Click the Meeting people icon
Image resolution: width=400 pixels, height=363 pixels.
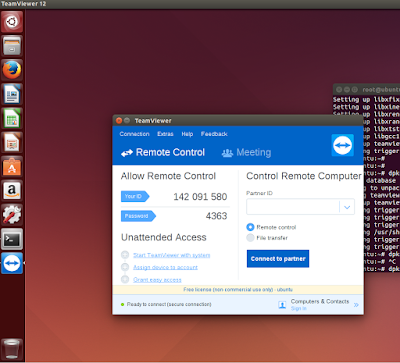227,153
